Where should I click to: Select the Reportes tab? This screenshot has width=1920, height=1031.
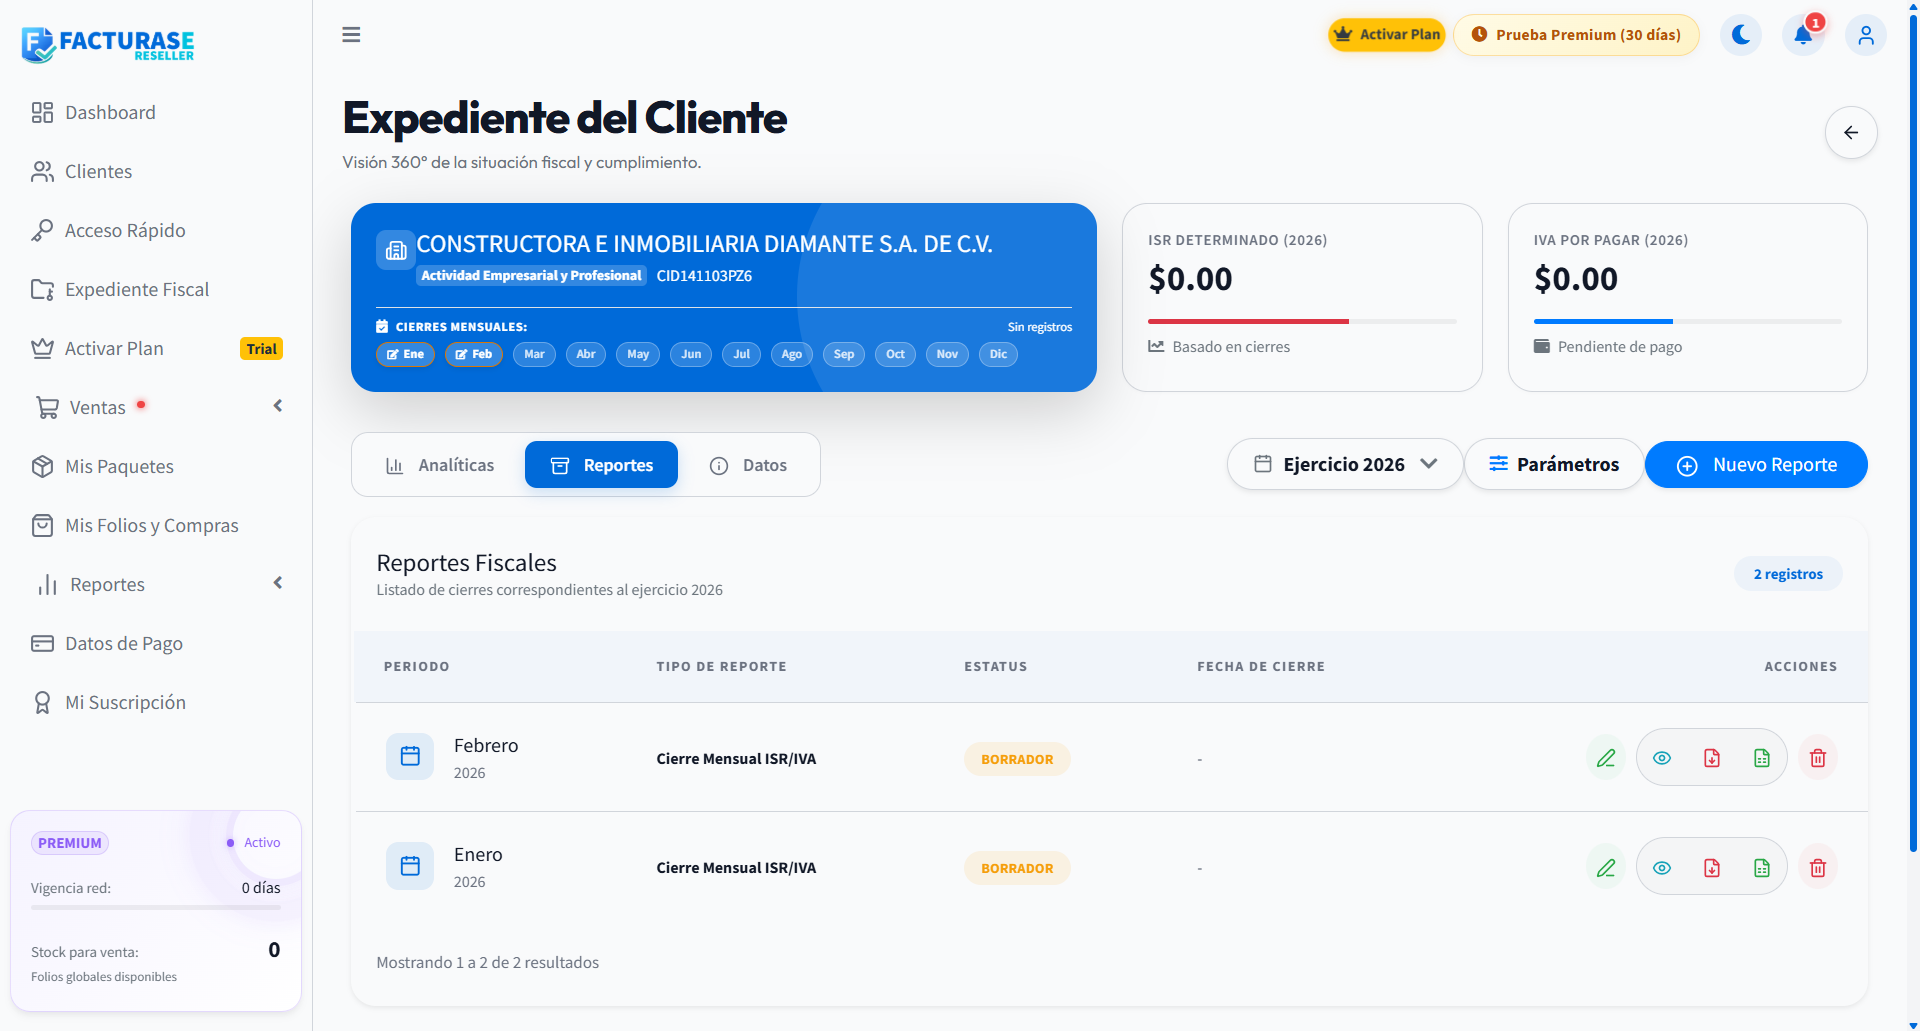coord(601,465)
